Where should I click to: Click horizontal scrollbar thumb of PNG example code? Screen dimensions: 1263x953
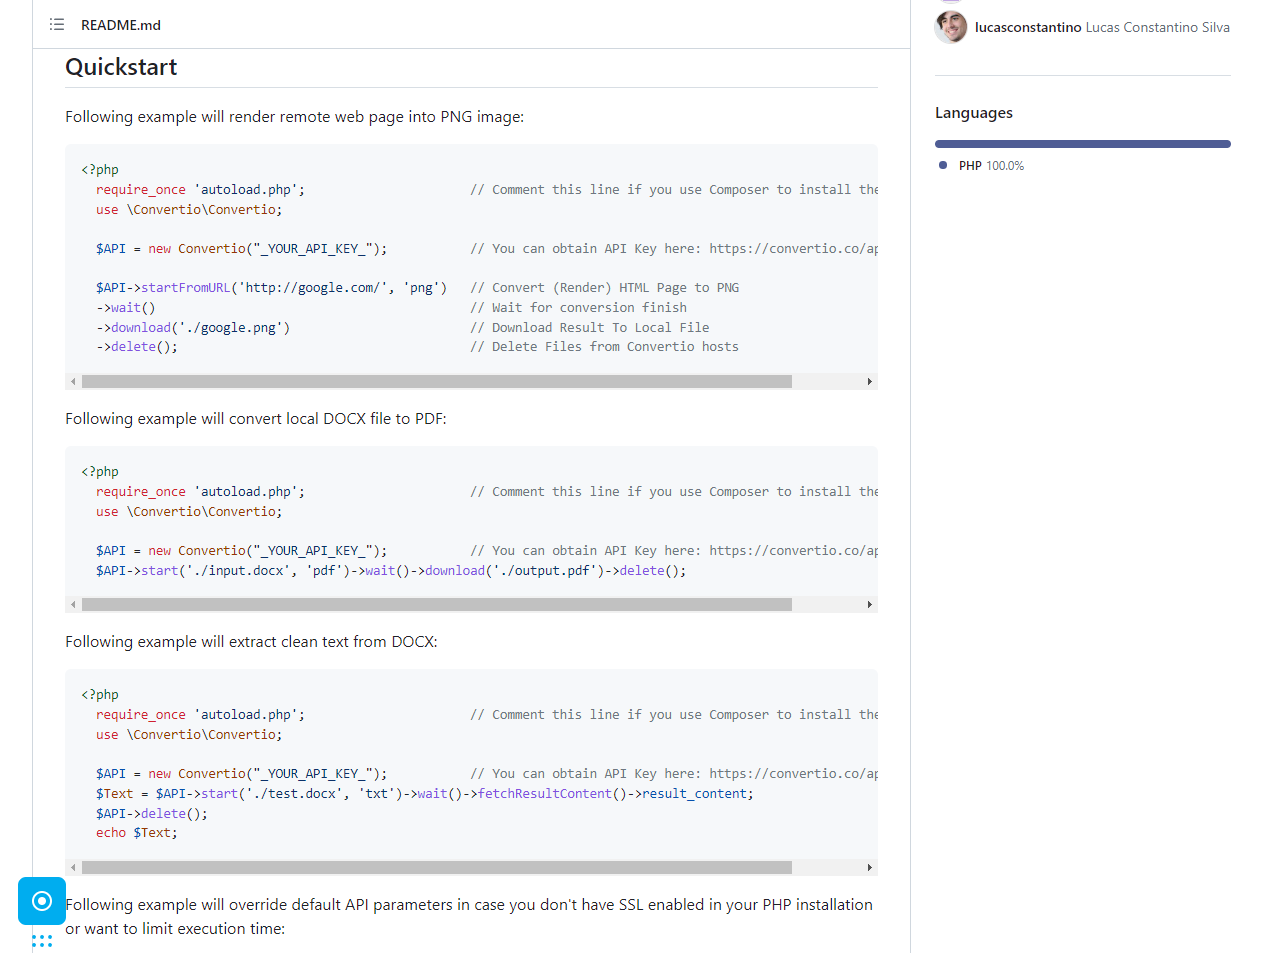(x=436, y=382)
